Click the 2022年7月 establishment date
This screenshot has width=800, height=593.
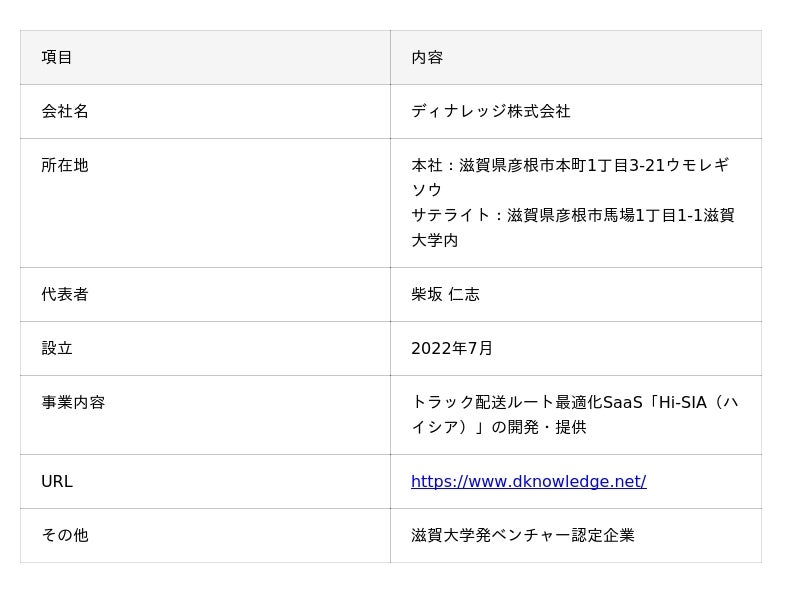pos(452,349)
